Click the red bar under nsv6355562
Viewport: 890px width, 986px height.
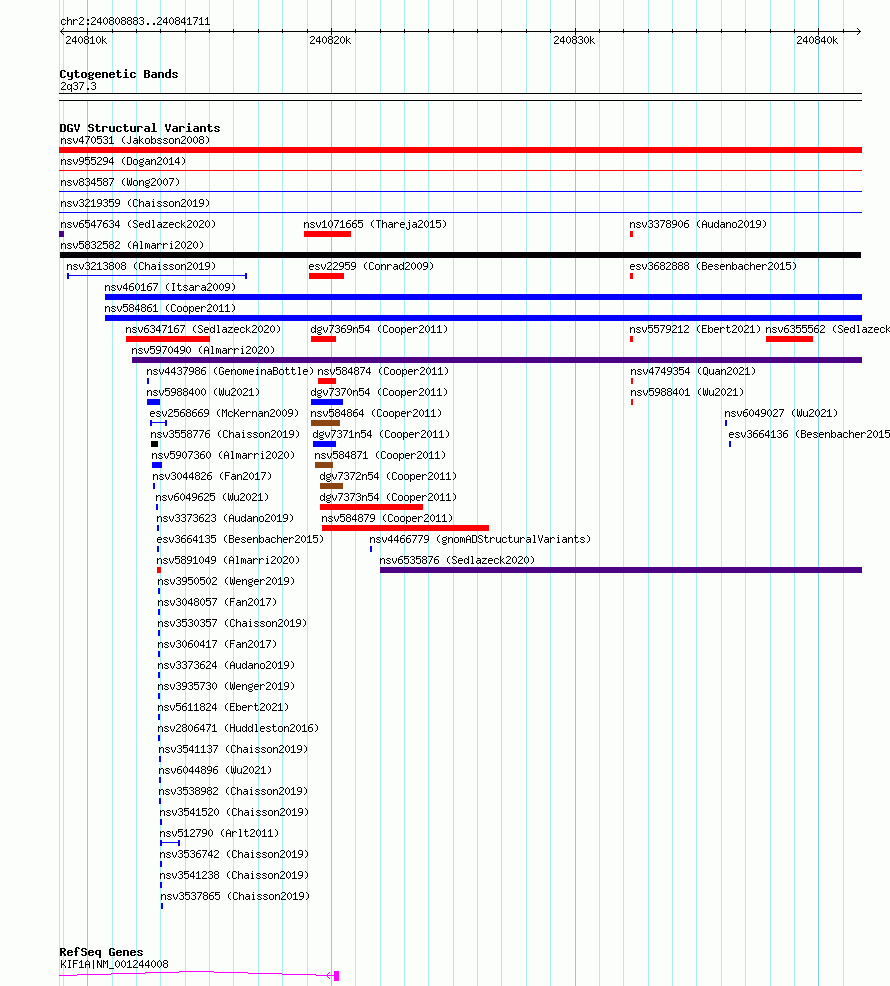coord(789,339)
